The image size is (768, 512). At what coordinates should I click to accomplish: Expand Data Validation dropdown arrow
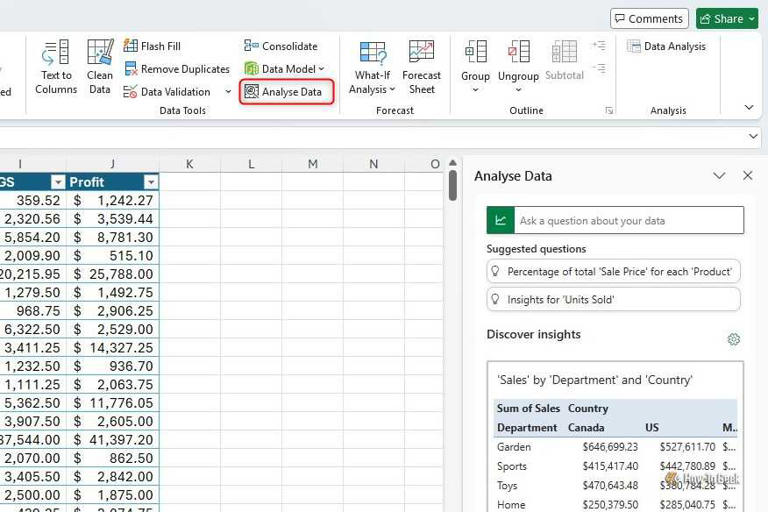pyautogui.click(x=228, y=92)
